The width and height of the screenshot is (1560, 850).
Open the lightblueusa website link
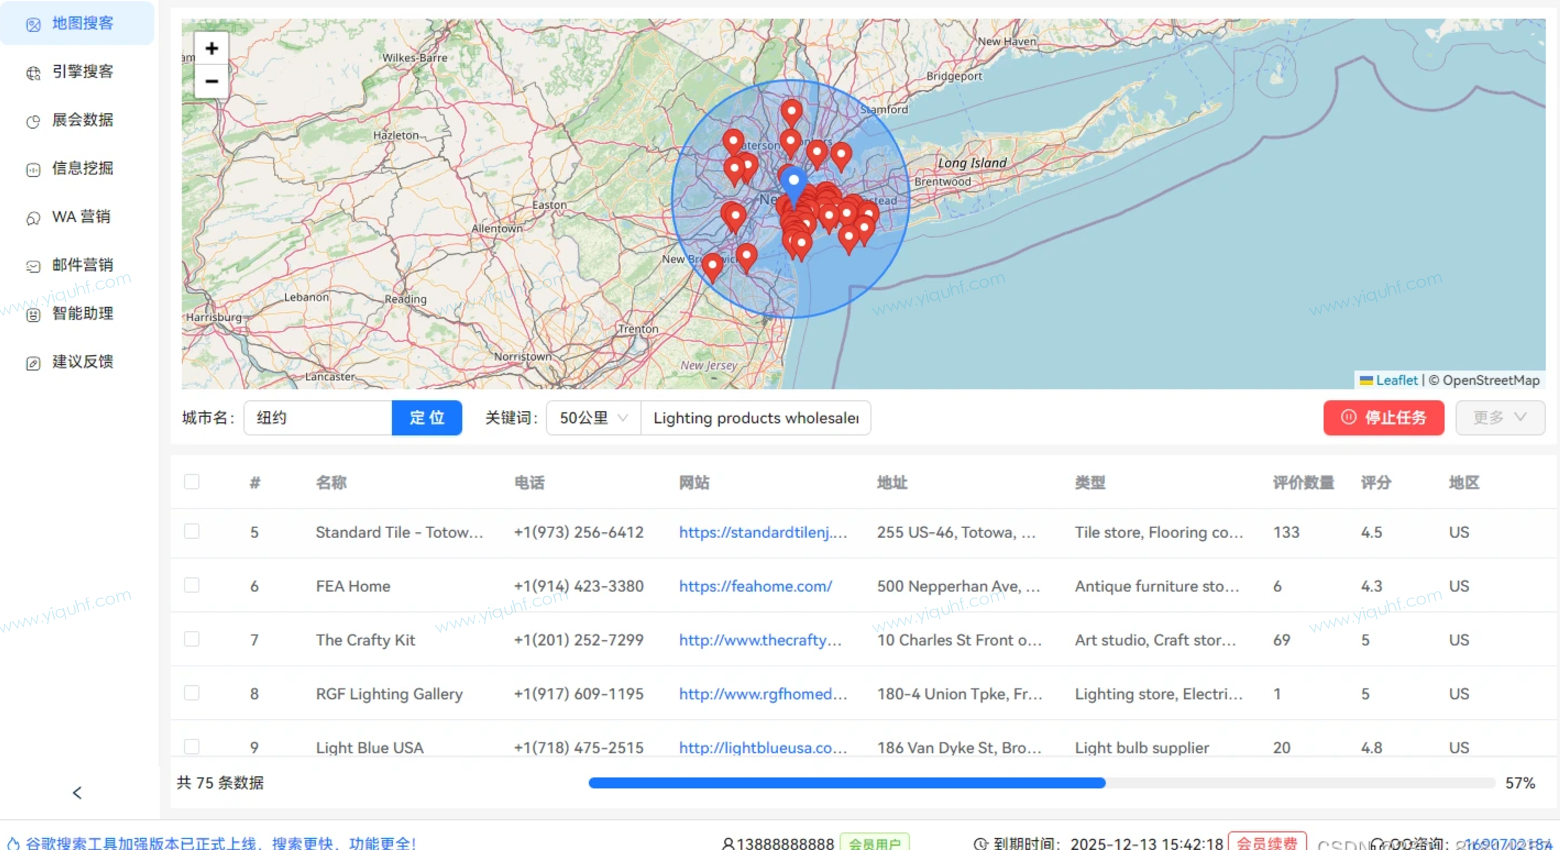[x=763, y=748]
